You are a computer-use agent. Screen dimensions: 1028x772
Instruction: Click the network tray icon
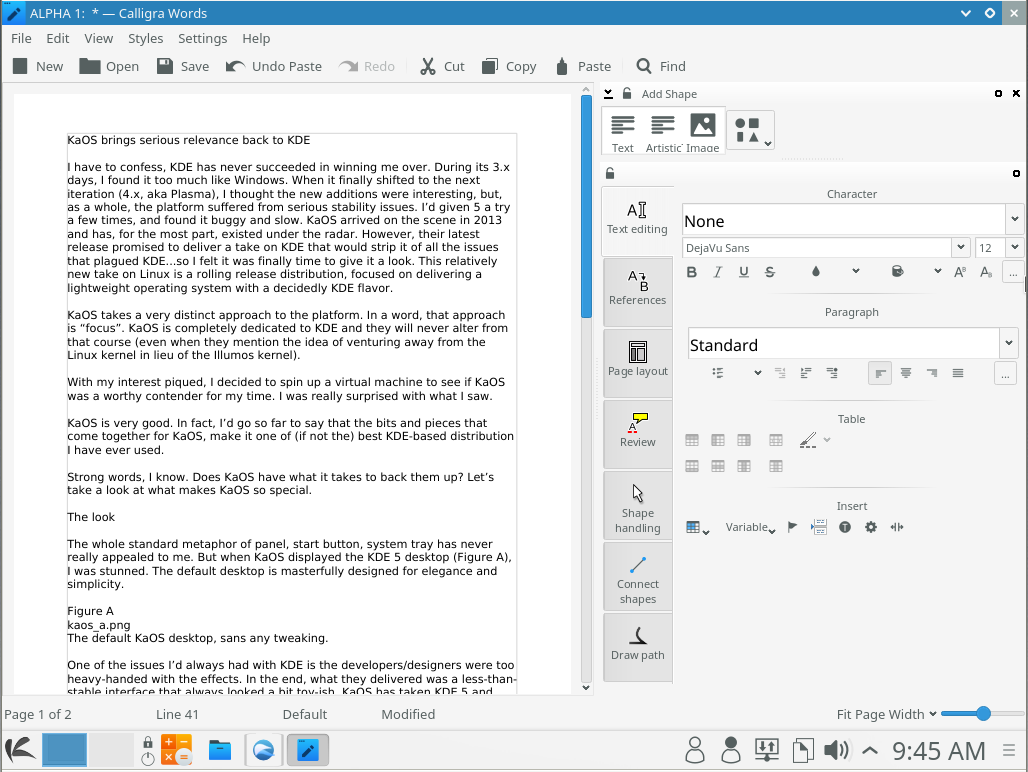point(766,750)
